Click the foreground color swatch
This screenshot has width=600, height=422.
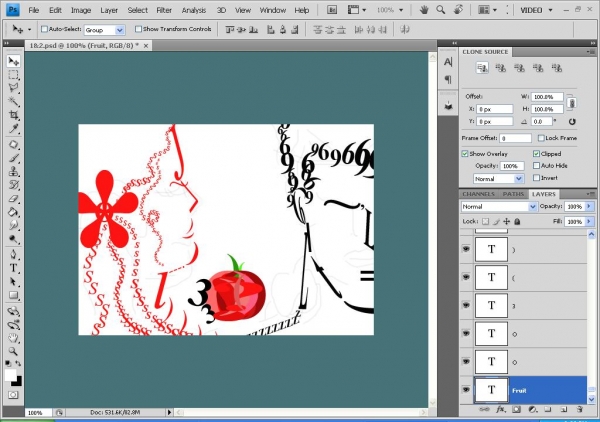(10, 375)
